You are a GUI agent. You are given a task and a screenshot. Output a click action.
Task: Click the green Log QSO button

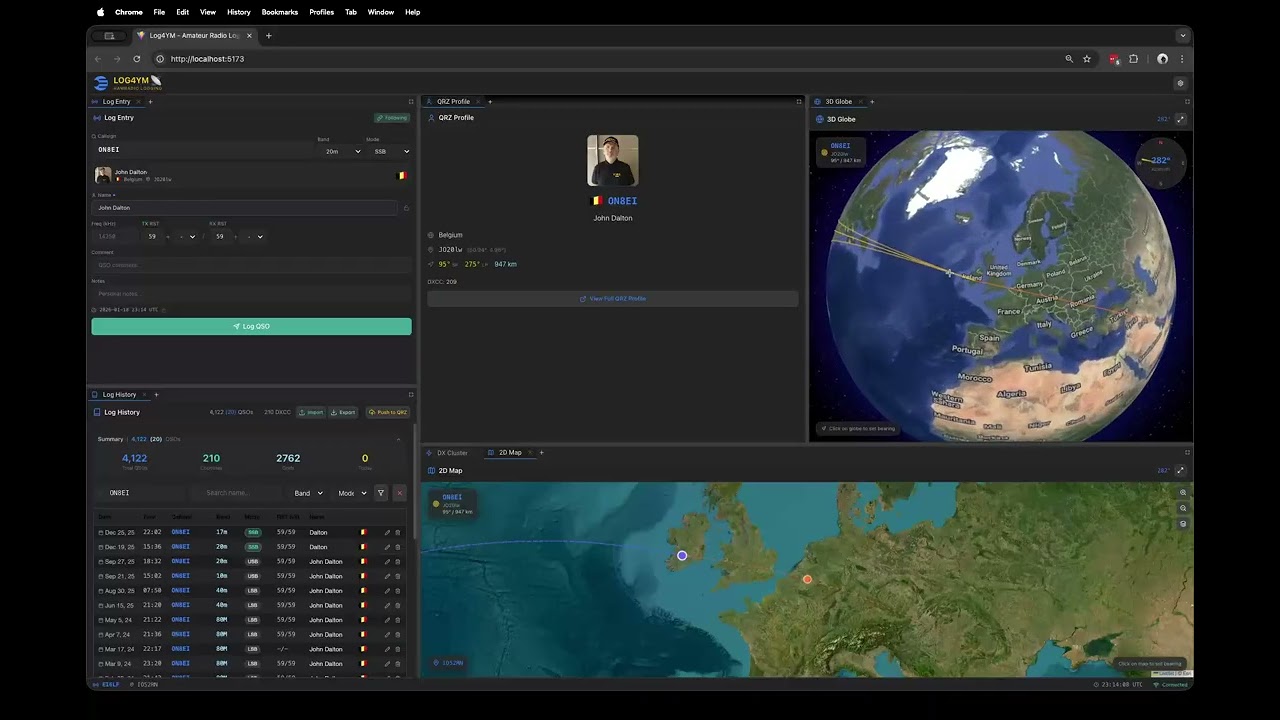click(251, 326)
